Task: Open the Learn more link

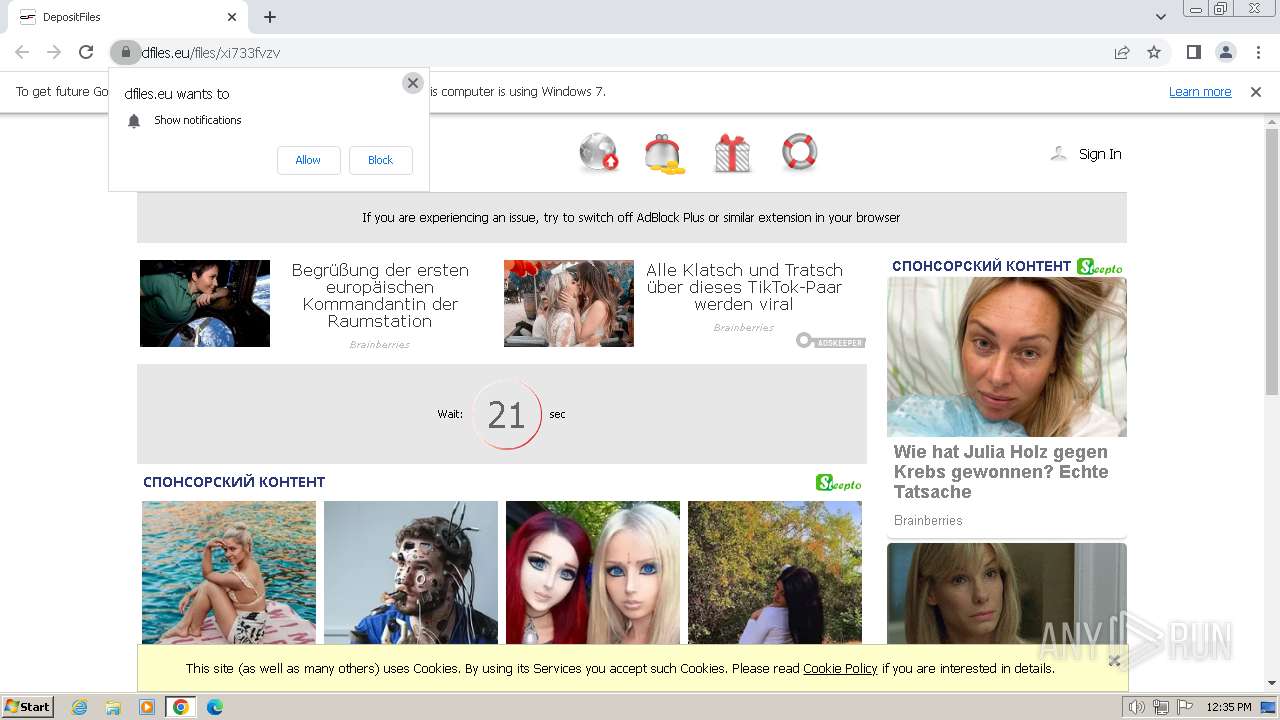Action: coord(1200,92)
